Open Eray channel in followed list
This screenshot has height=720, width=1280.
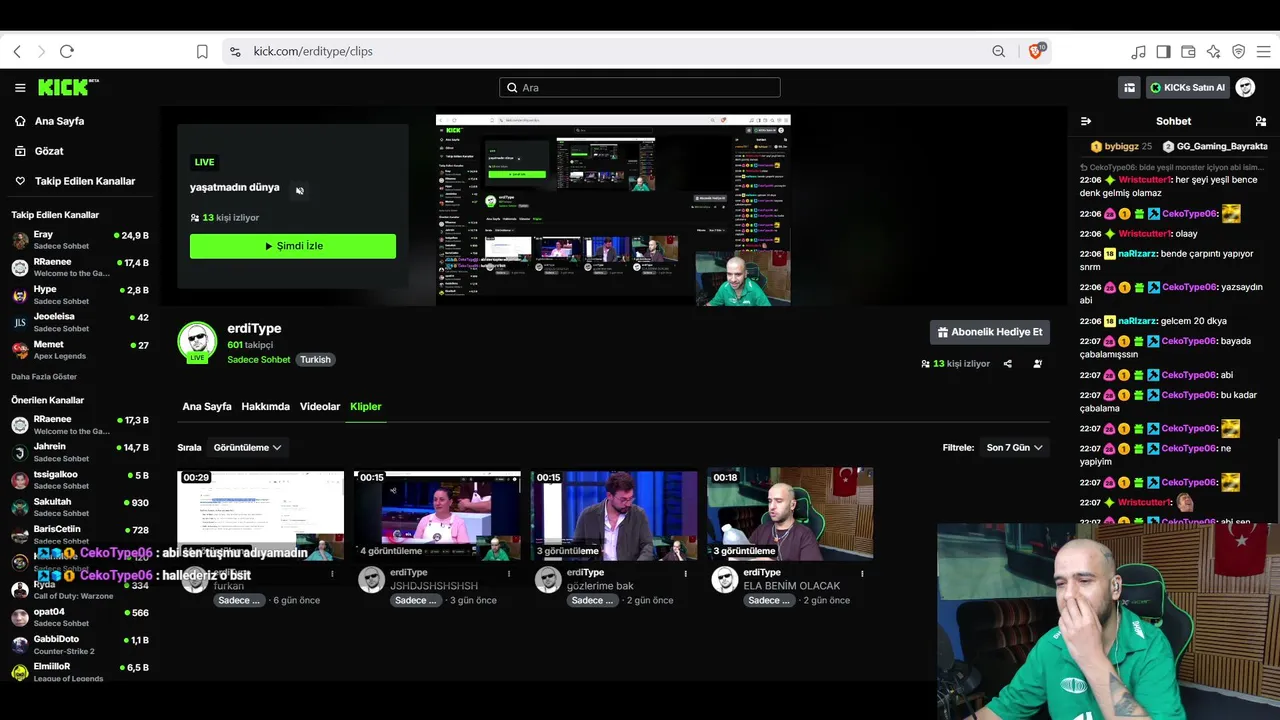(x=80, y=240)
